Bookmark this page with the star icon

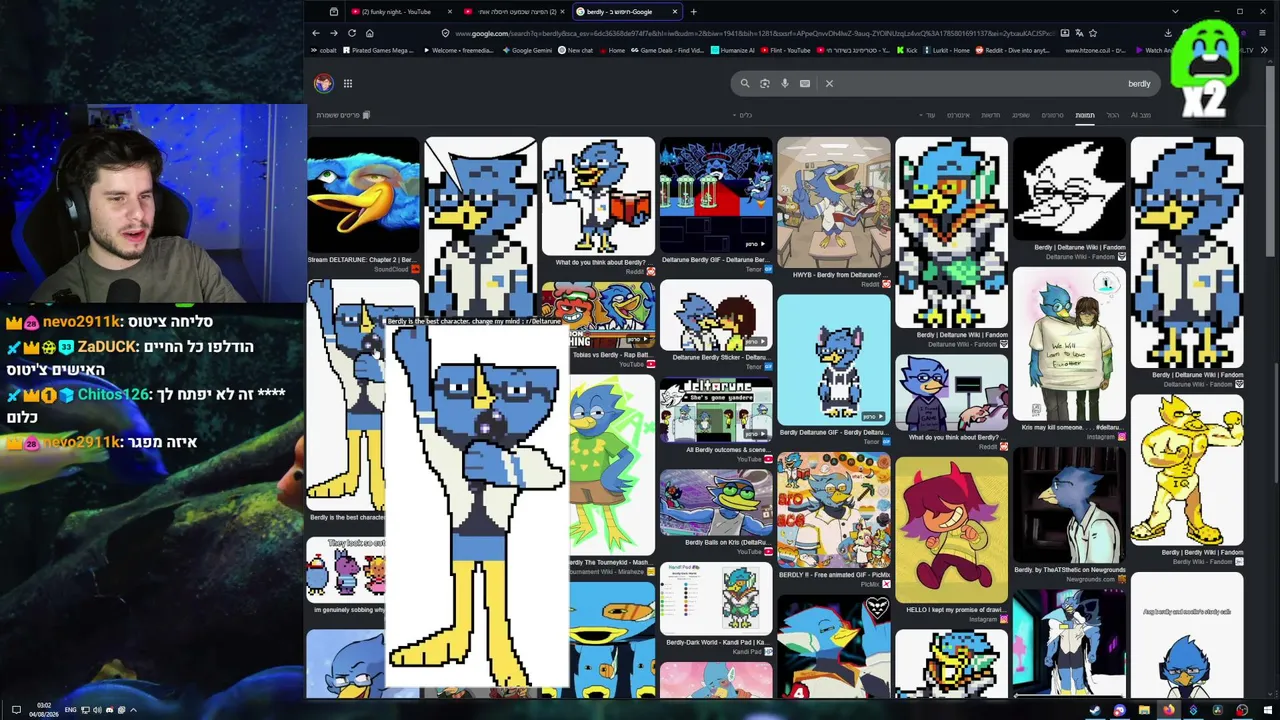[x=1092, y=33]
